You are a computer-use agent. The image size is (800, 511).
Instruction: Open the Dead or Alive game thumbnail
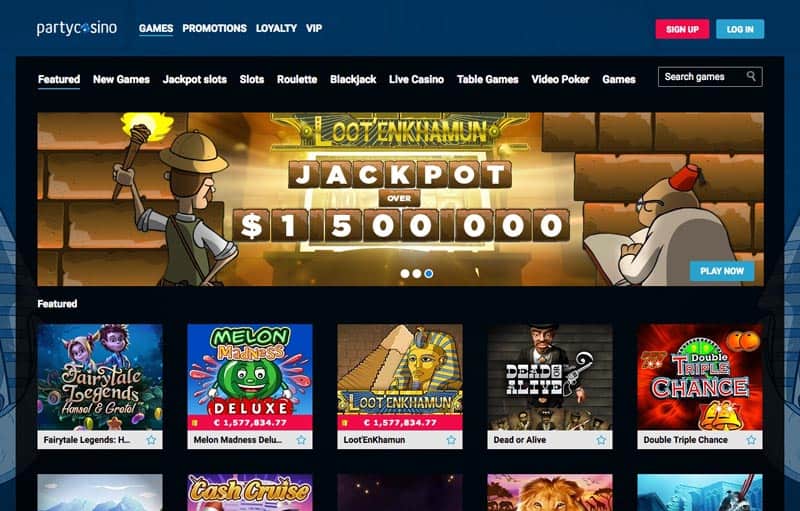pyautogui.click(x=550, y=377)
